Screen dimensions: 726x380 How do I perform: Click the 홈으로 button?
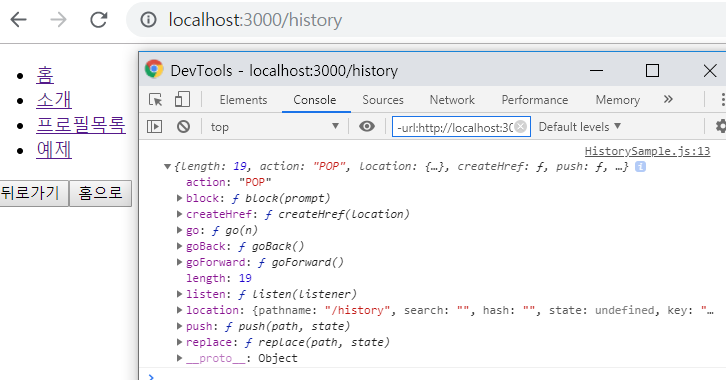click(x=100, y=193)
